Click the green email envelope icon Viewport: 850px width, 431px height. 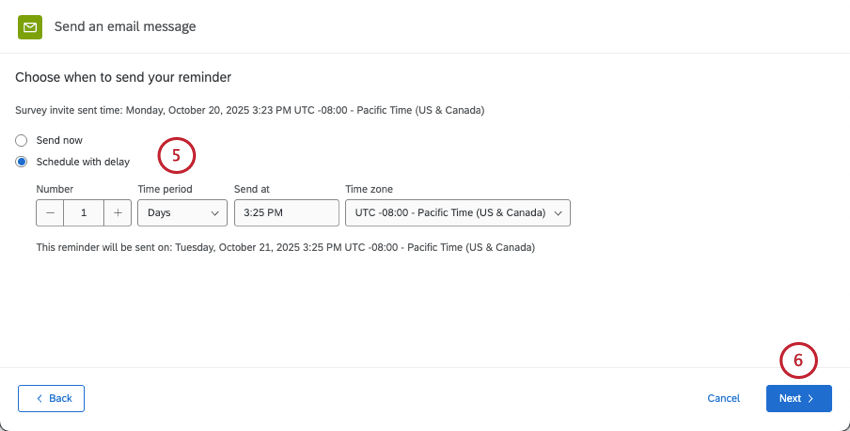[30, 27]
